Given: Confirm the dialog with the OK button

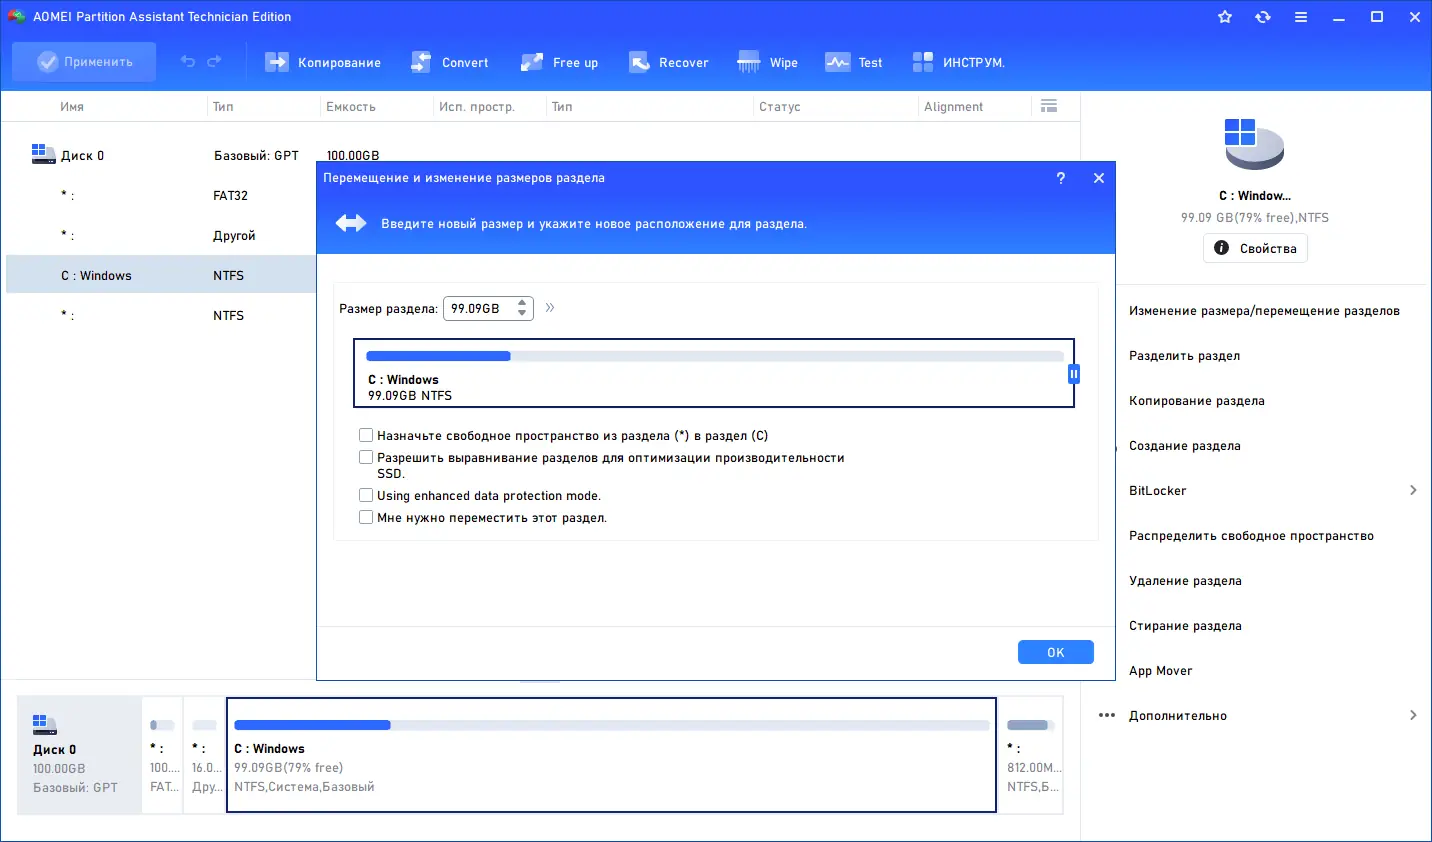Looking at the screenshot, I should point(1056,652).
